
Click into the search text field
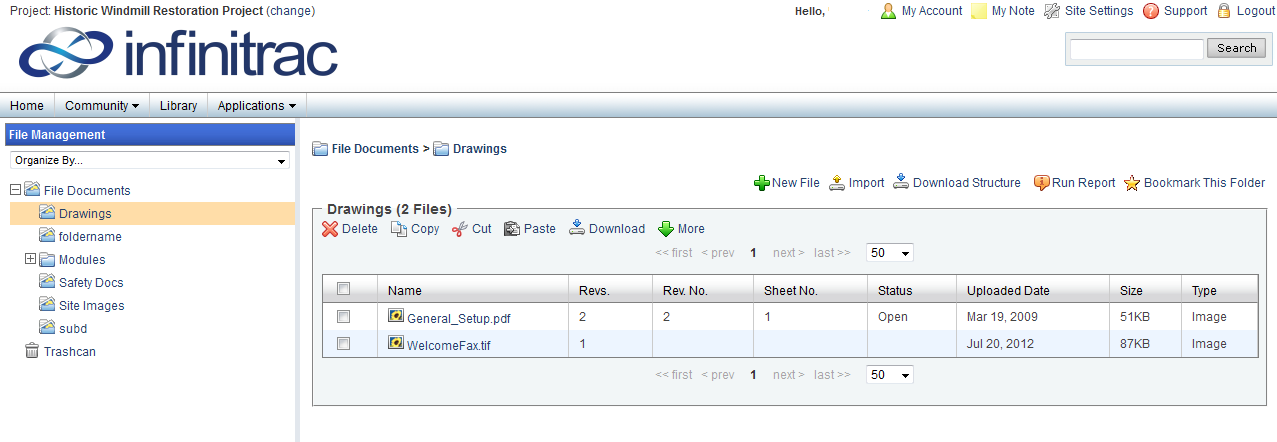tap(1137, 49)
